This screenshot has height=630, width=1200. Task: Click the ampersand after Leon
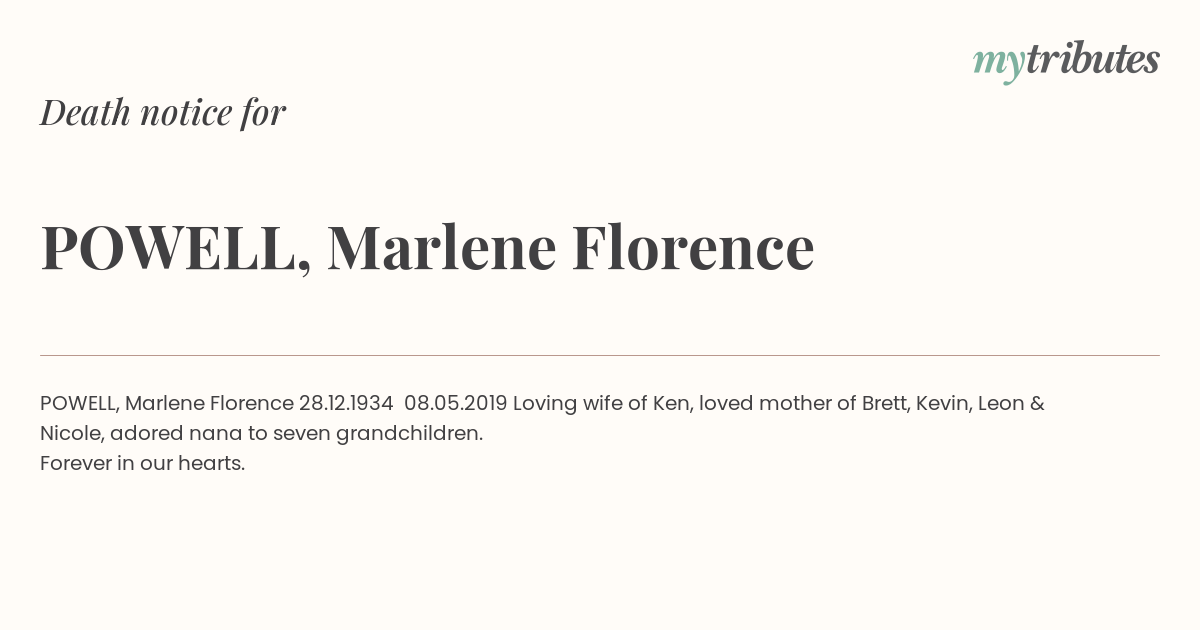coord(1037,404)
